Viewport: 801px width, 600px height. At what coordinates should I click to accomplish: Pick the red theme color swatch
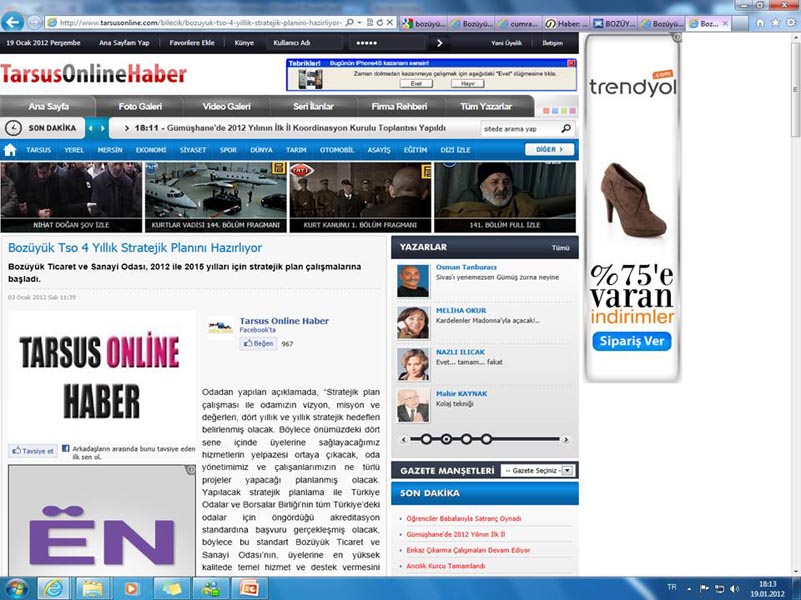tap(546, 111)
